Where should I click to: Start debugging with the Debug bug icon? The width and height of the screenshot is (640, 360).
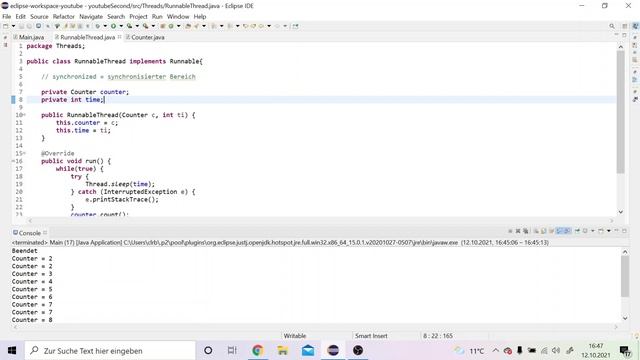(x=98, y=26)
